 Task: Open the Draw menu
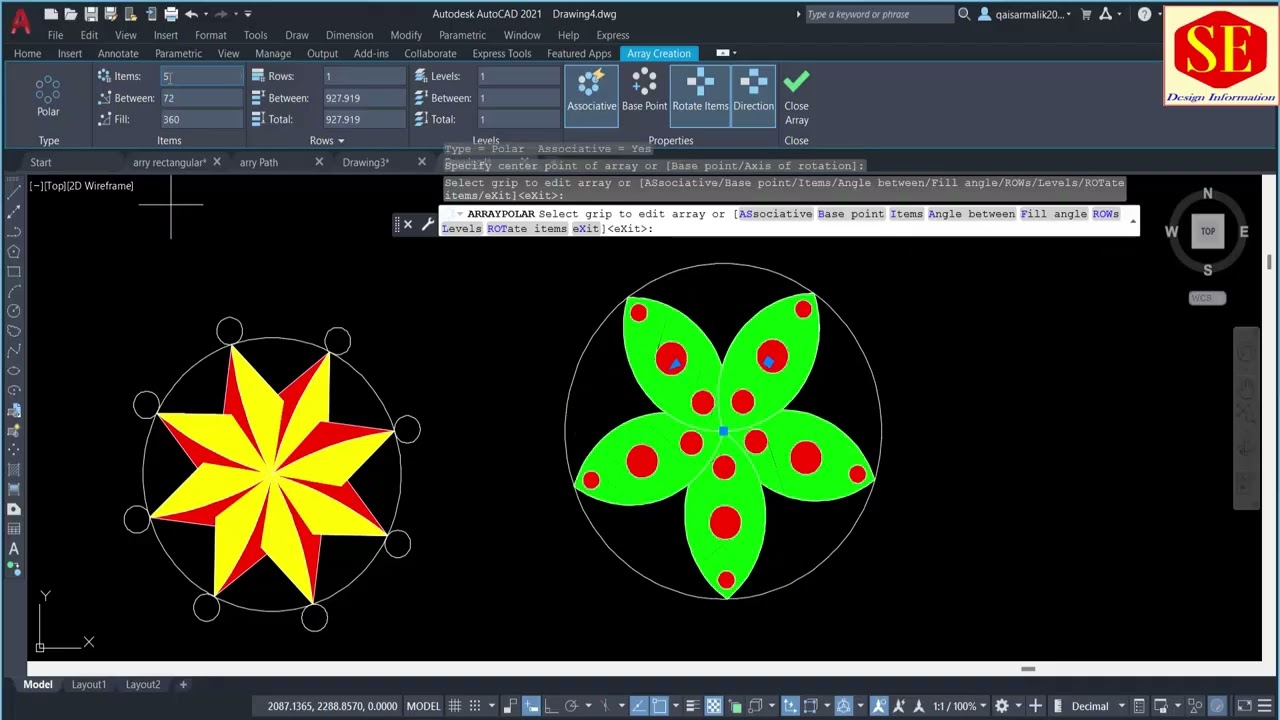297,35
